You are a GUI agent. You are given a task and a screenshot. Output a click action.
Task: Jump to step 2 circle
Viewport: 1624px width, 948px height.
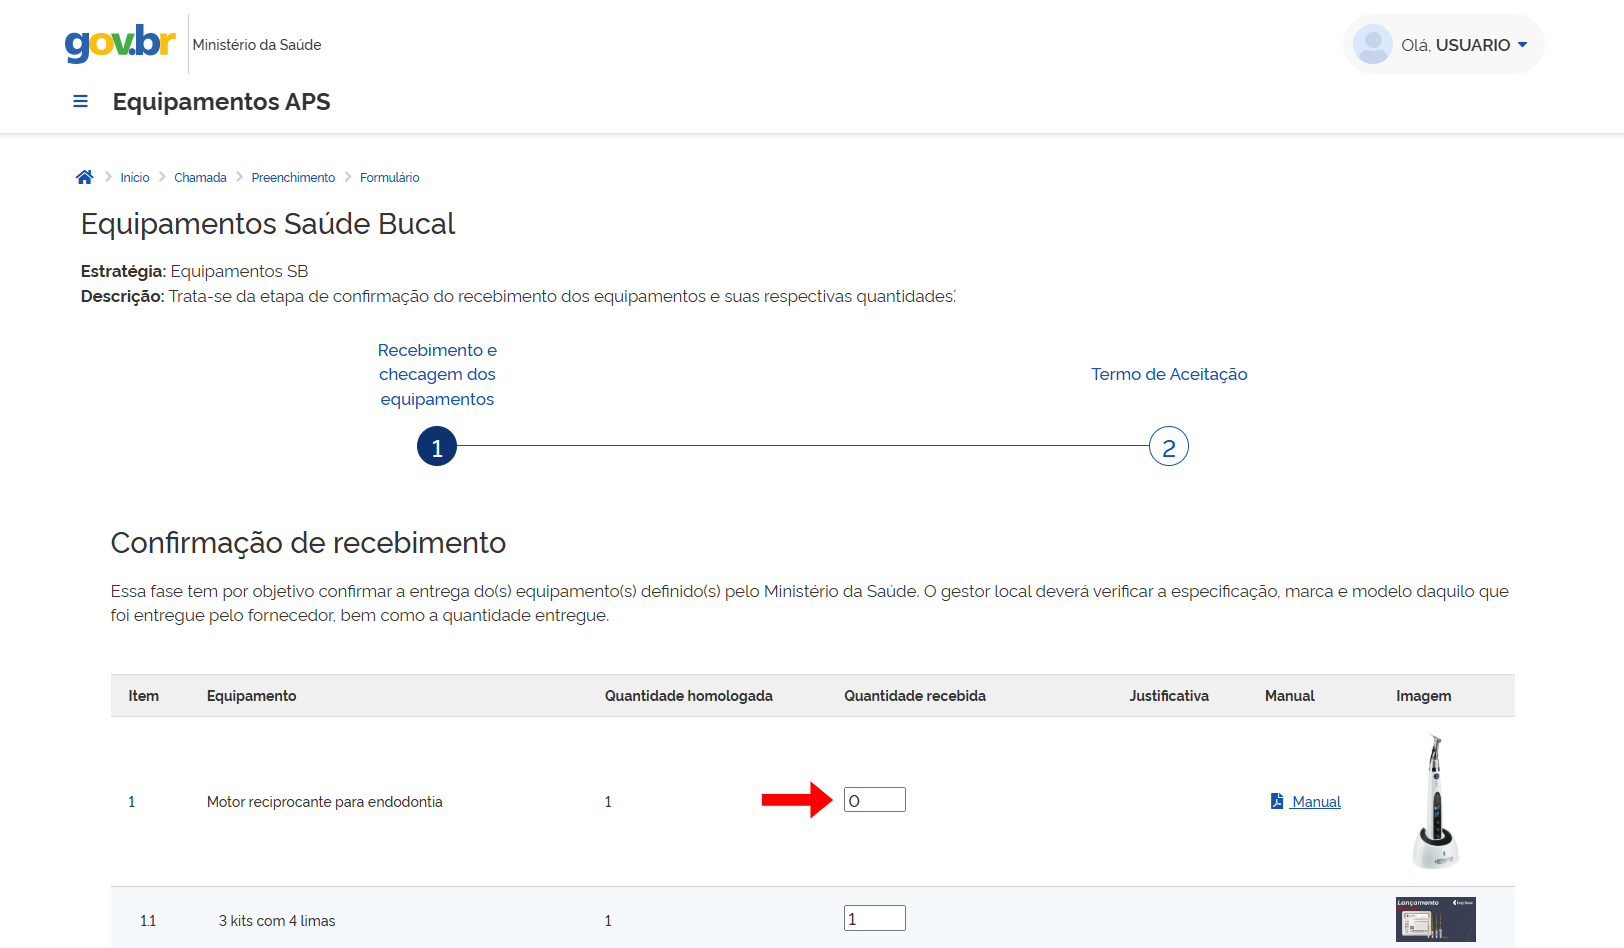1168,447
